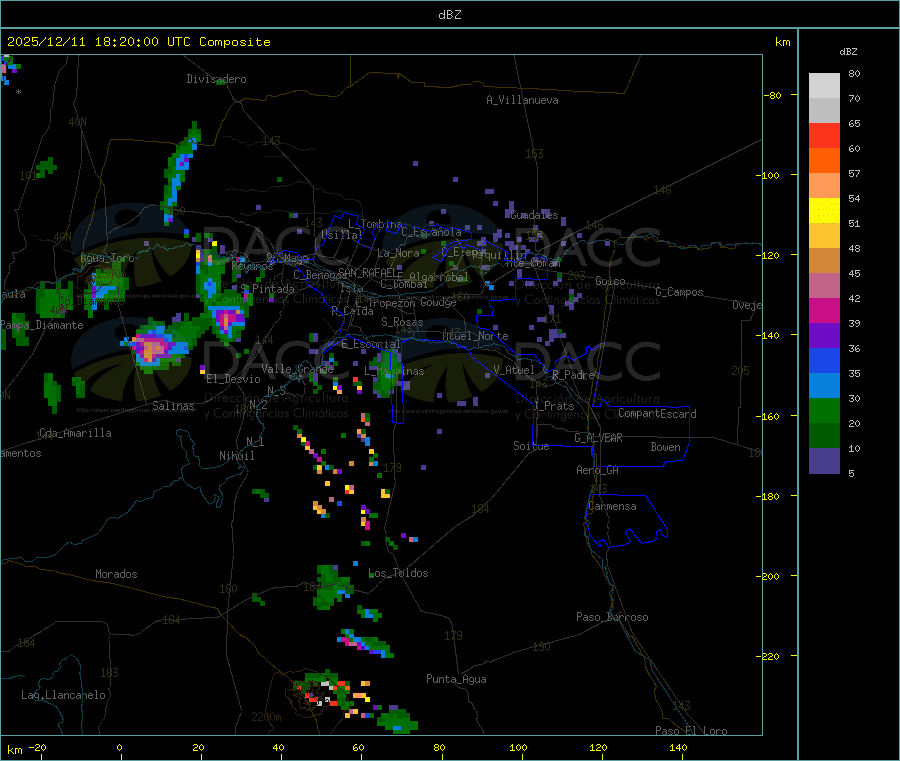Select the Paso_Barroso label
The width and height of the screenshot is (900, 761).
click(612, 617)
